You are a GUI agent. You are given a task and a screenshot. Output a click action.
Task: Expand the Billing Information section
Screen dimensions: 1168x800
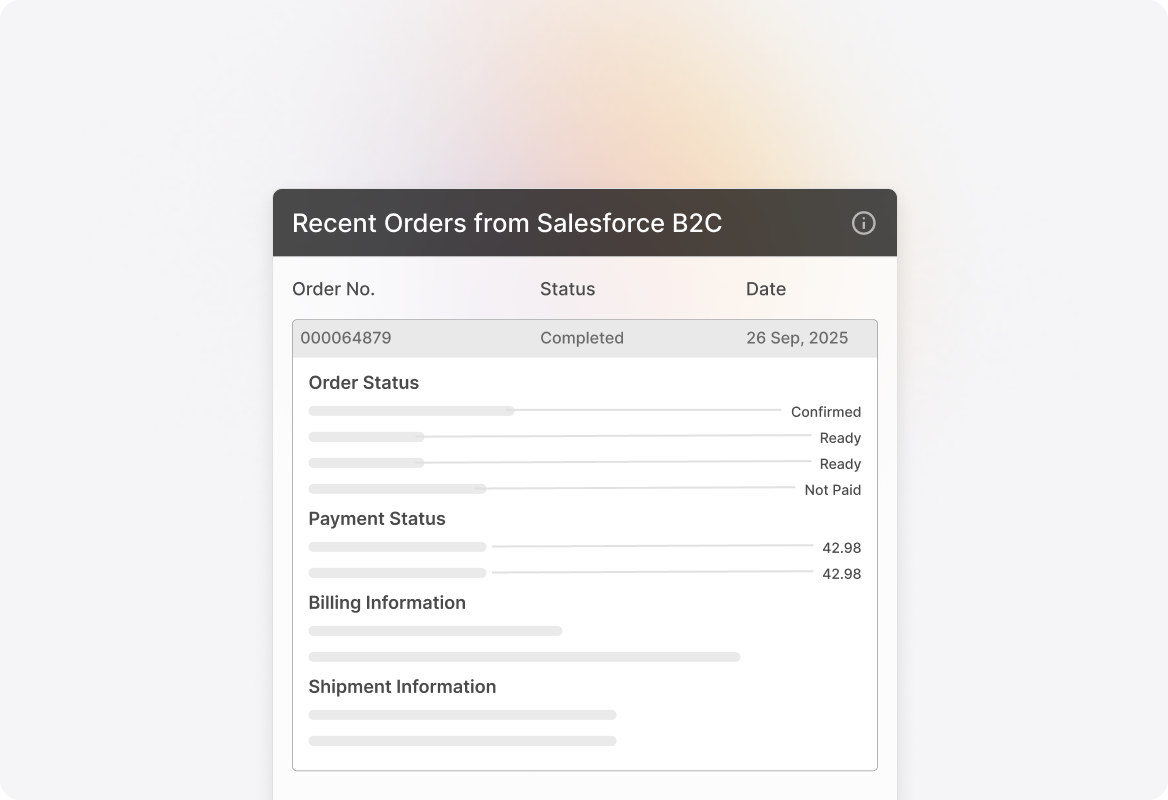[x=387, y=603]
